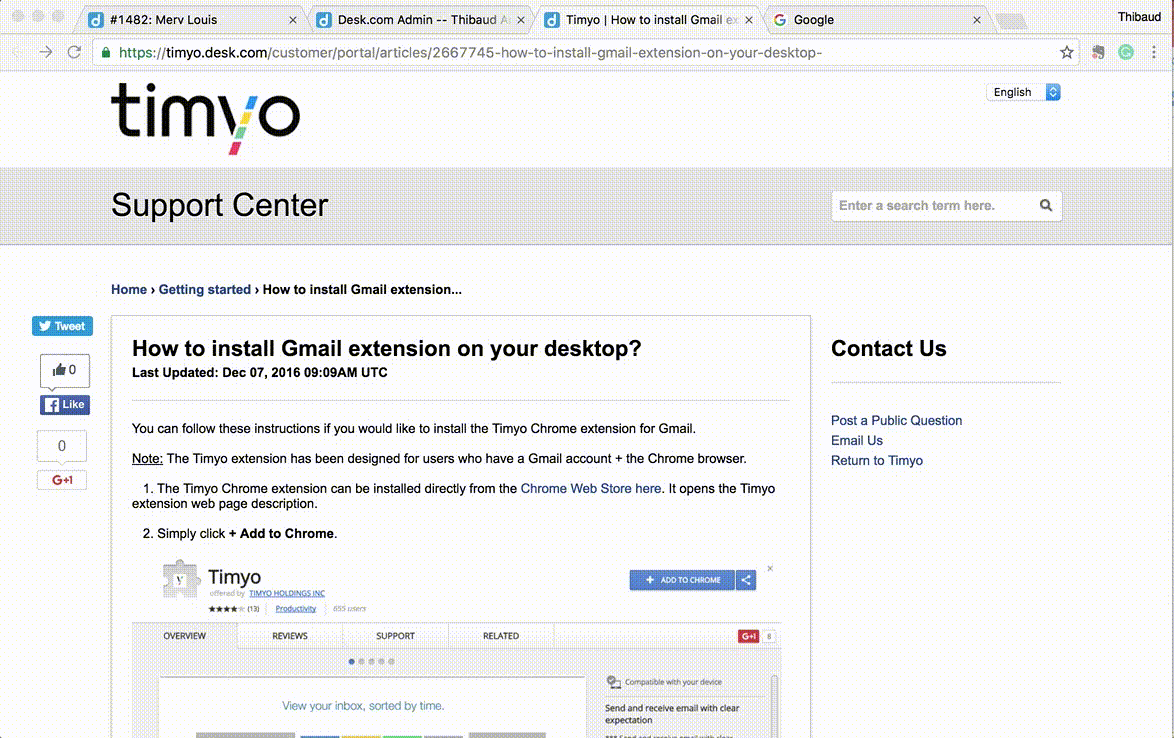Open the Getting started breadcrumb link
1174x738 pixels.
204,290
